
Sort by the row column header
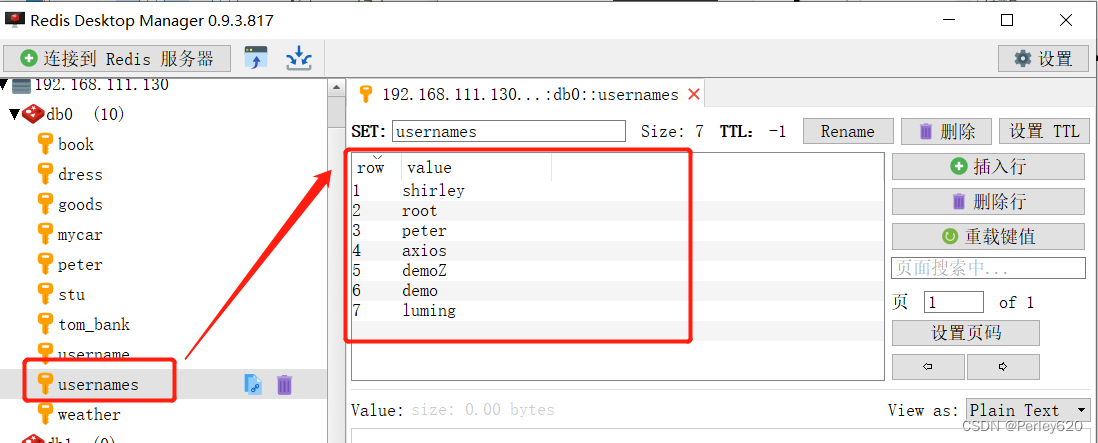click(376, 167)
